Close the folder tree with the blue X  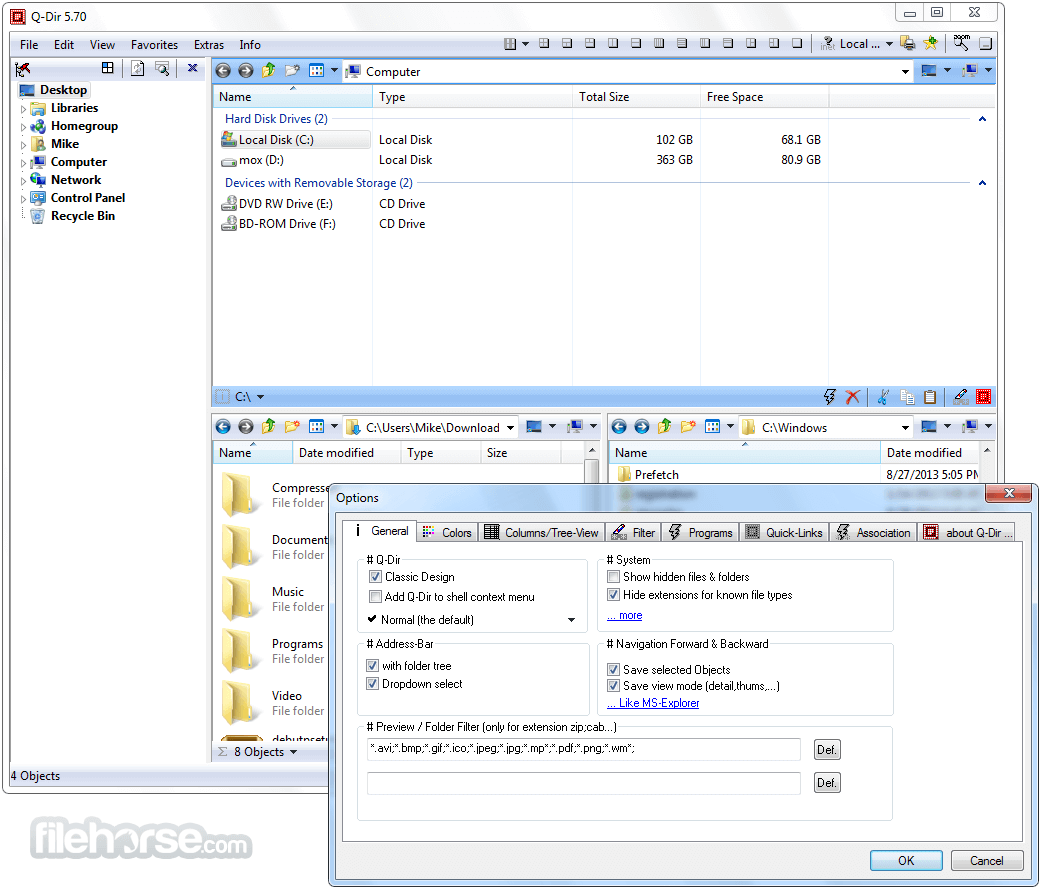pos(193,68)
